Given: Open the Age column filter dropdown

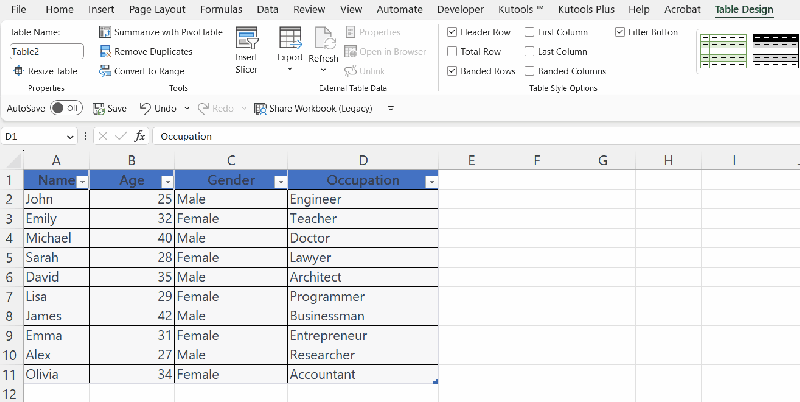Looking at the screenshot, I should pos(167,182).
